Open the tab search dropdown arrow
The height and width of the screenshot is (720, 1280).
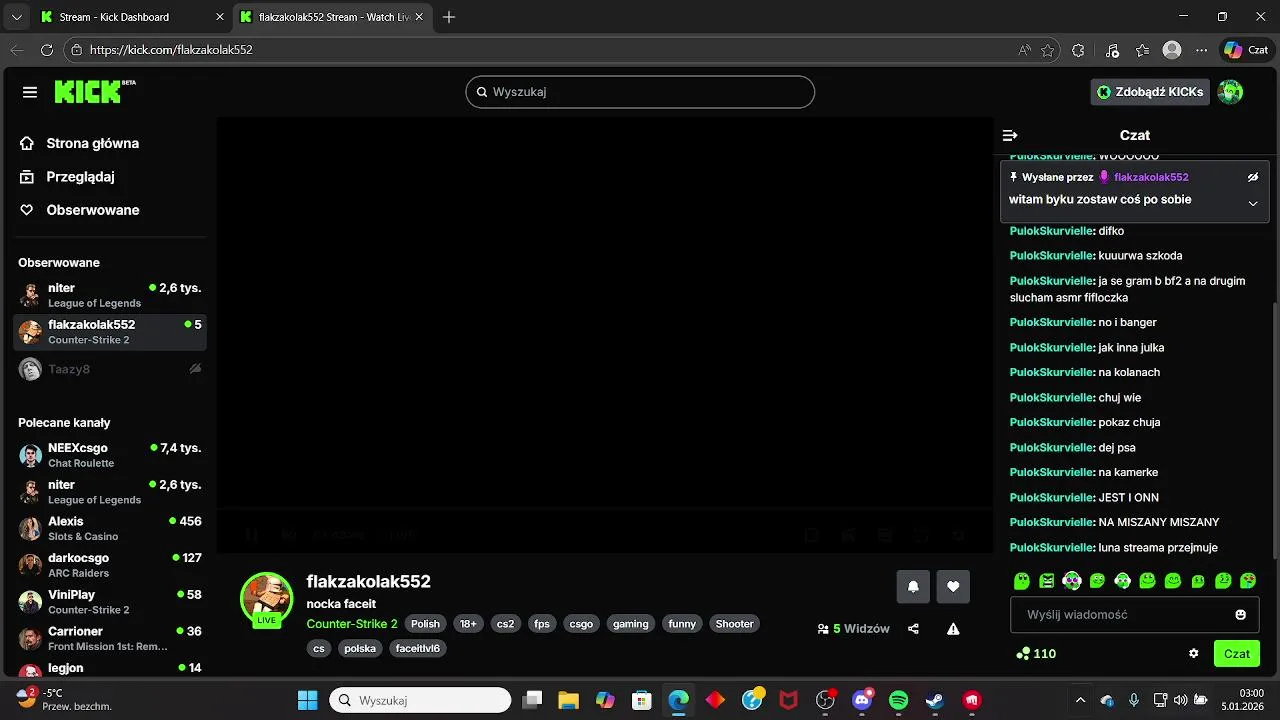(16, 17)
